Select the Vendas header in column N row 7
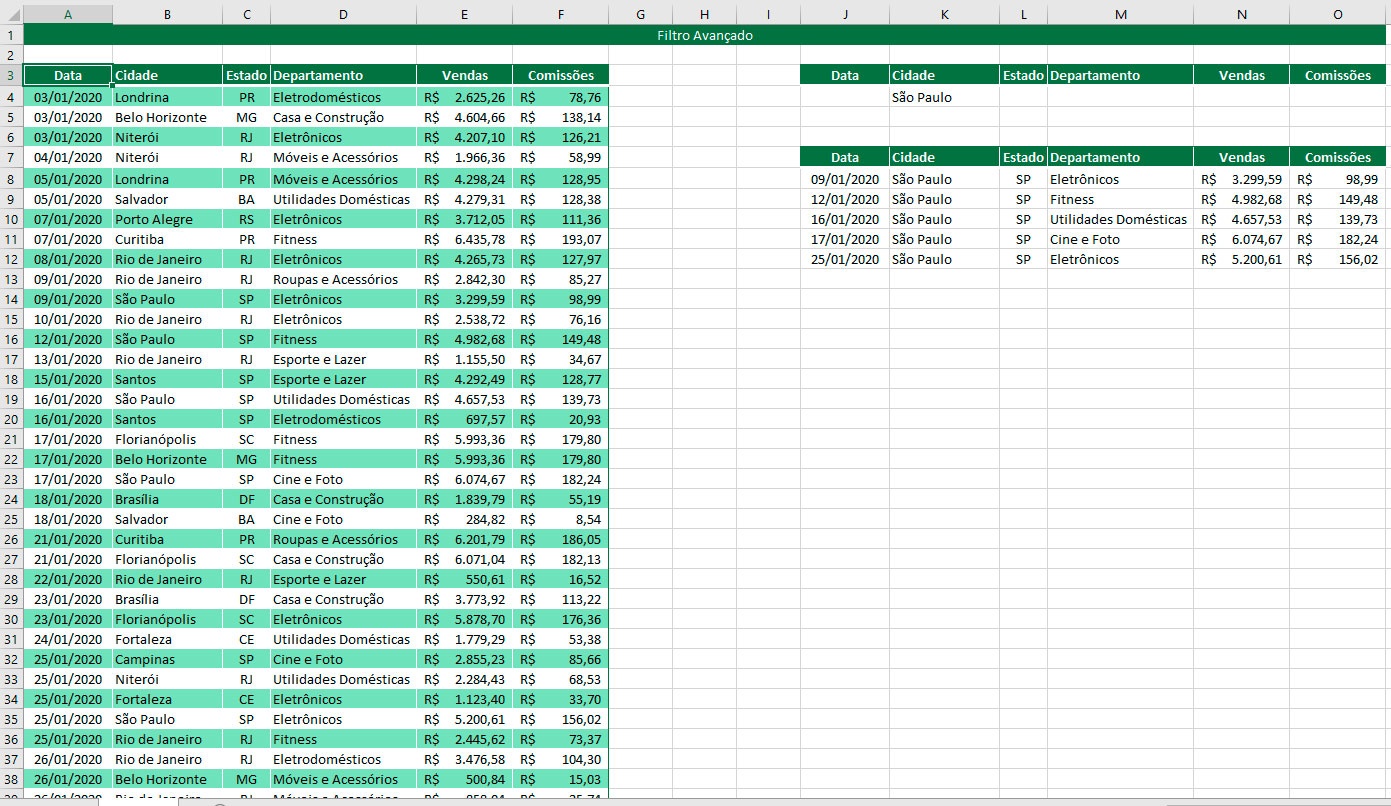Viewport: 1391px width, 806px height. click(x=1241, y=157)
